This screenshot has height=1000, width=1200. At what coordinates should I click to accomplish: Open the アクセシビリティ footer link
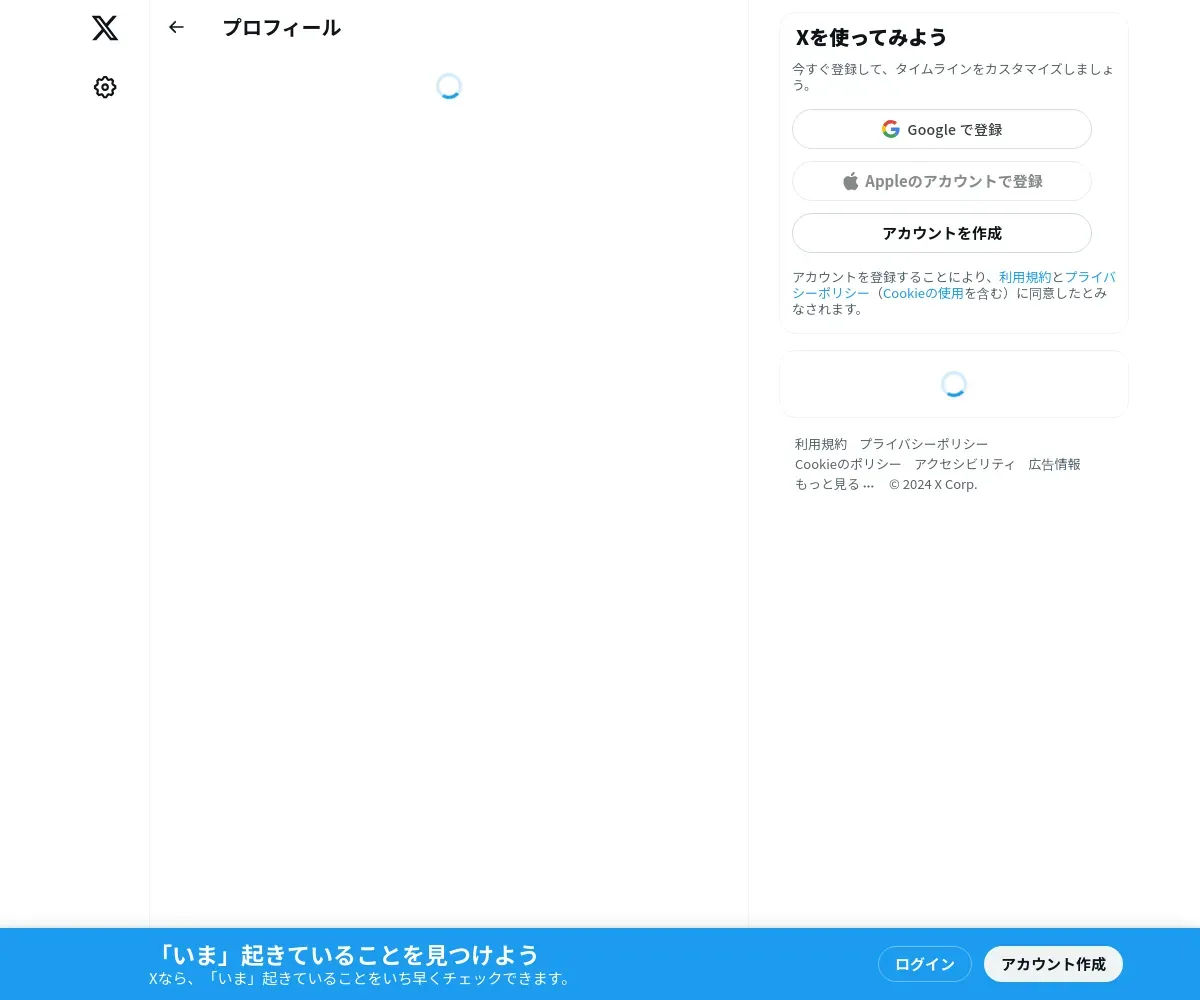point(965,464)
